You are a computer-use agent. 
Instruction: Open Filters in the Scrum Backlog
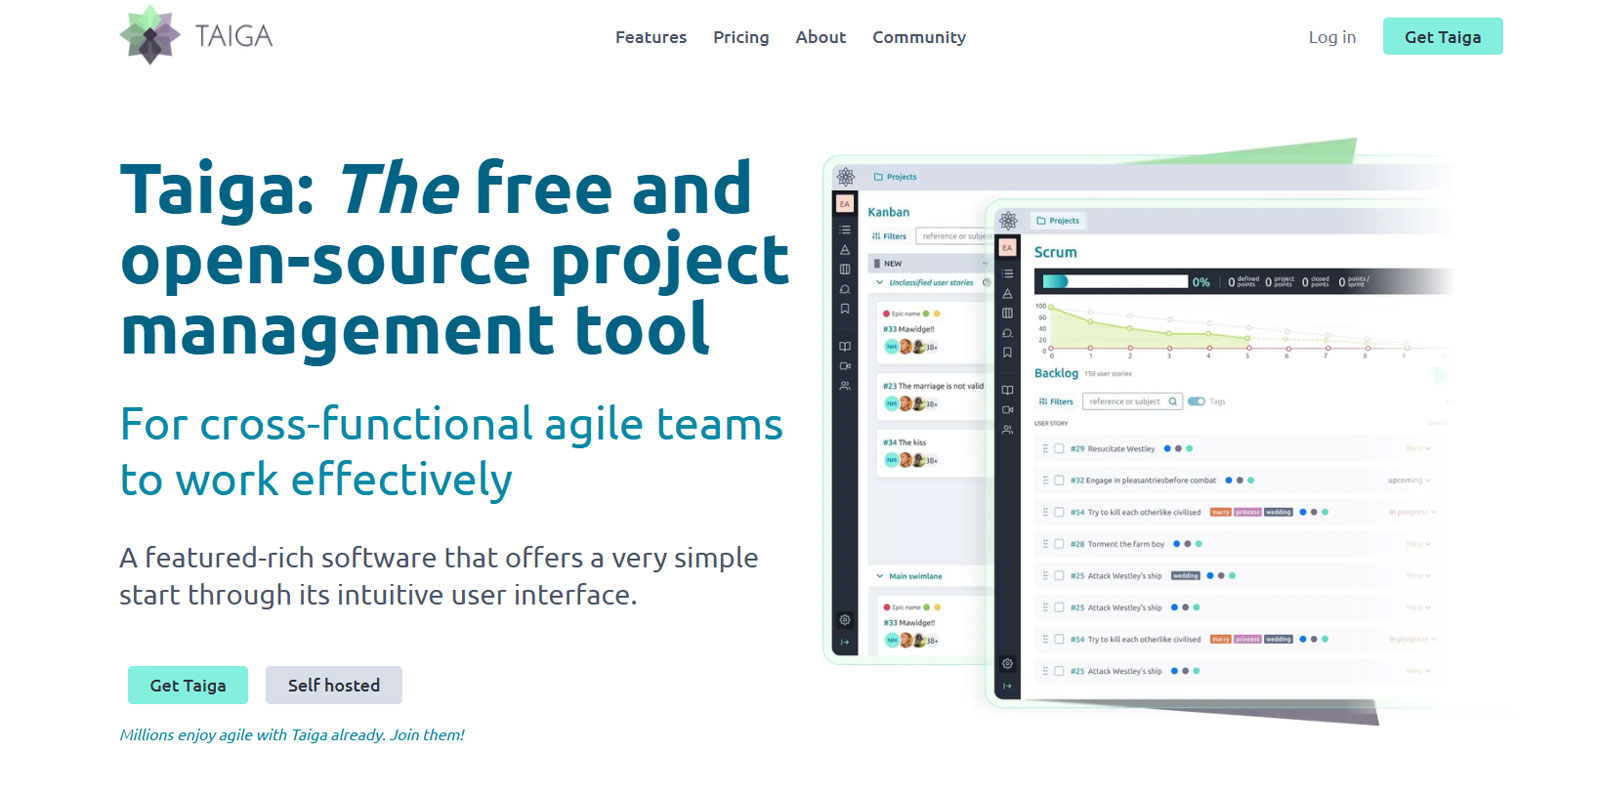pyautogui.click(x=1056, y=402)
